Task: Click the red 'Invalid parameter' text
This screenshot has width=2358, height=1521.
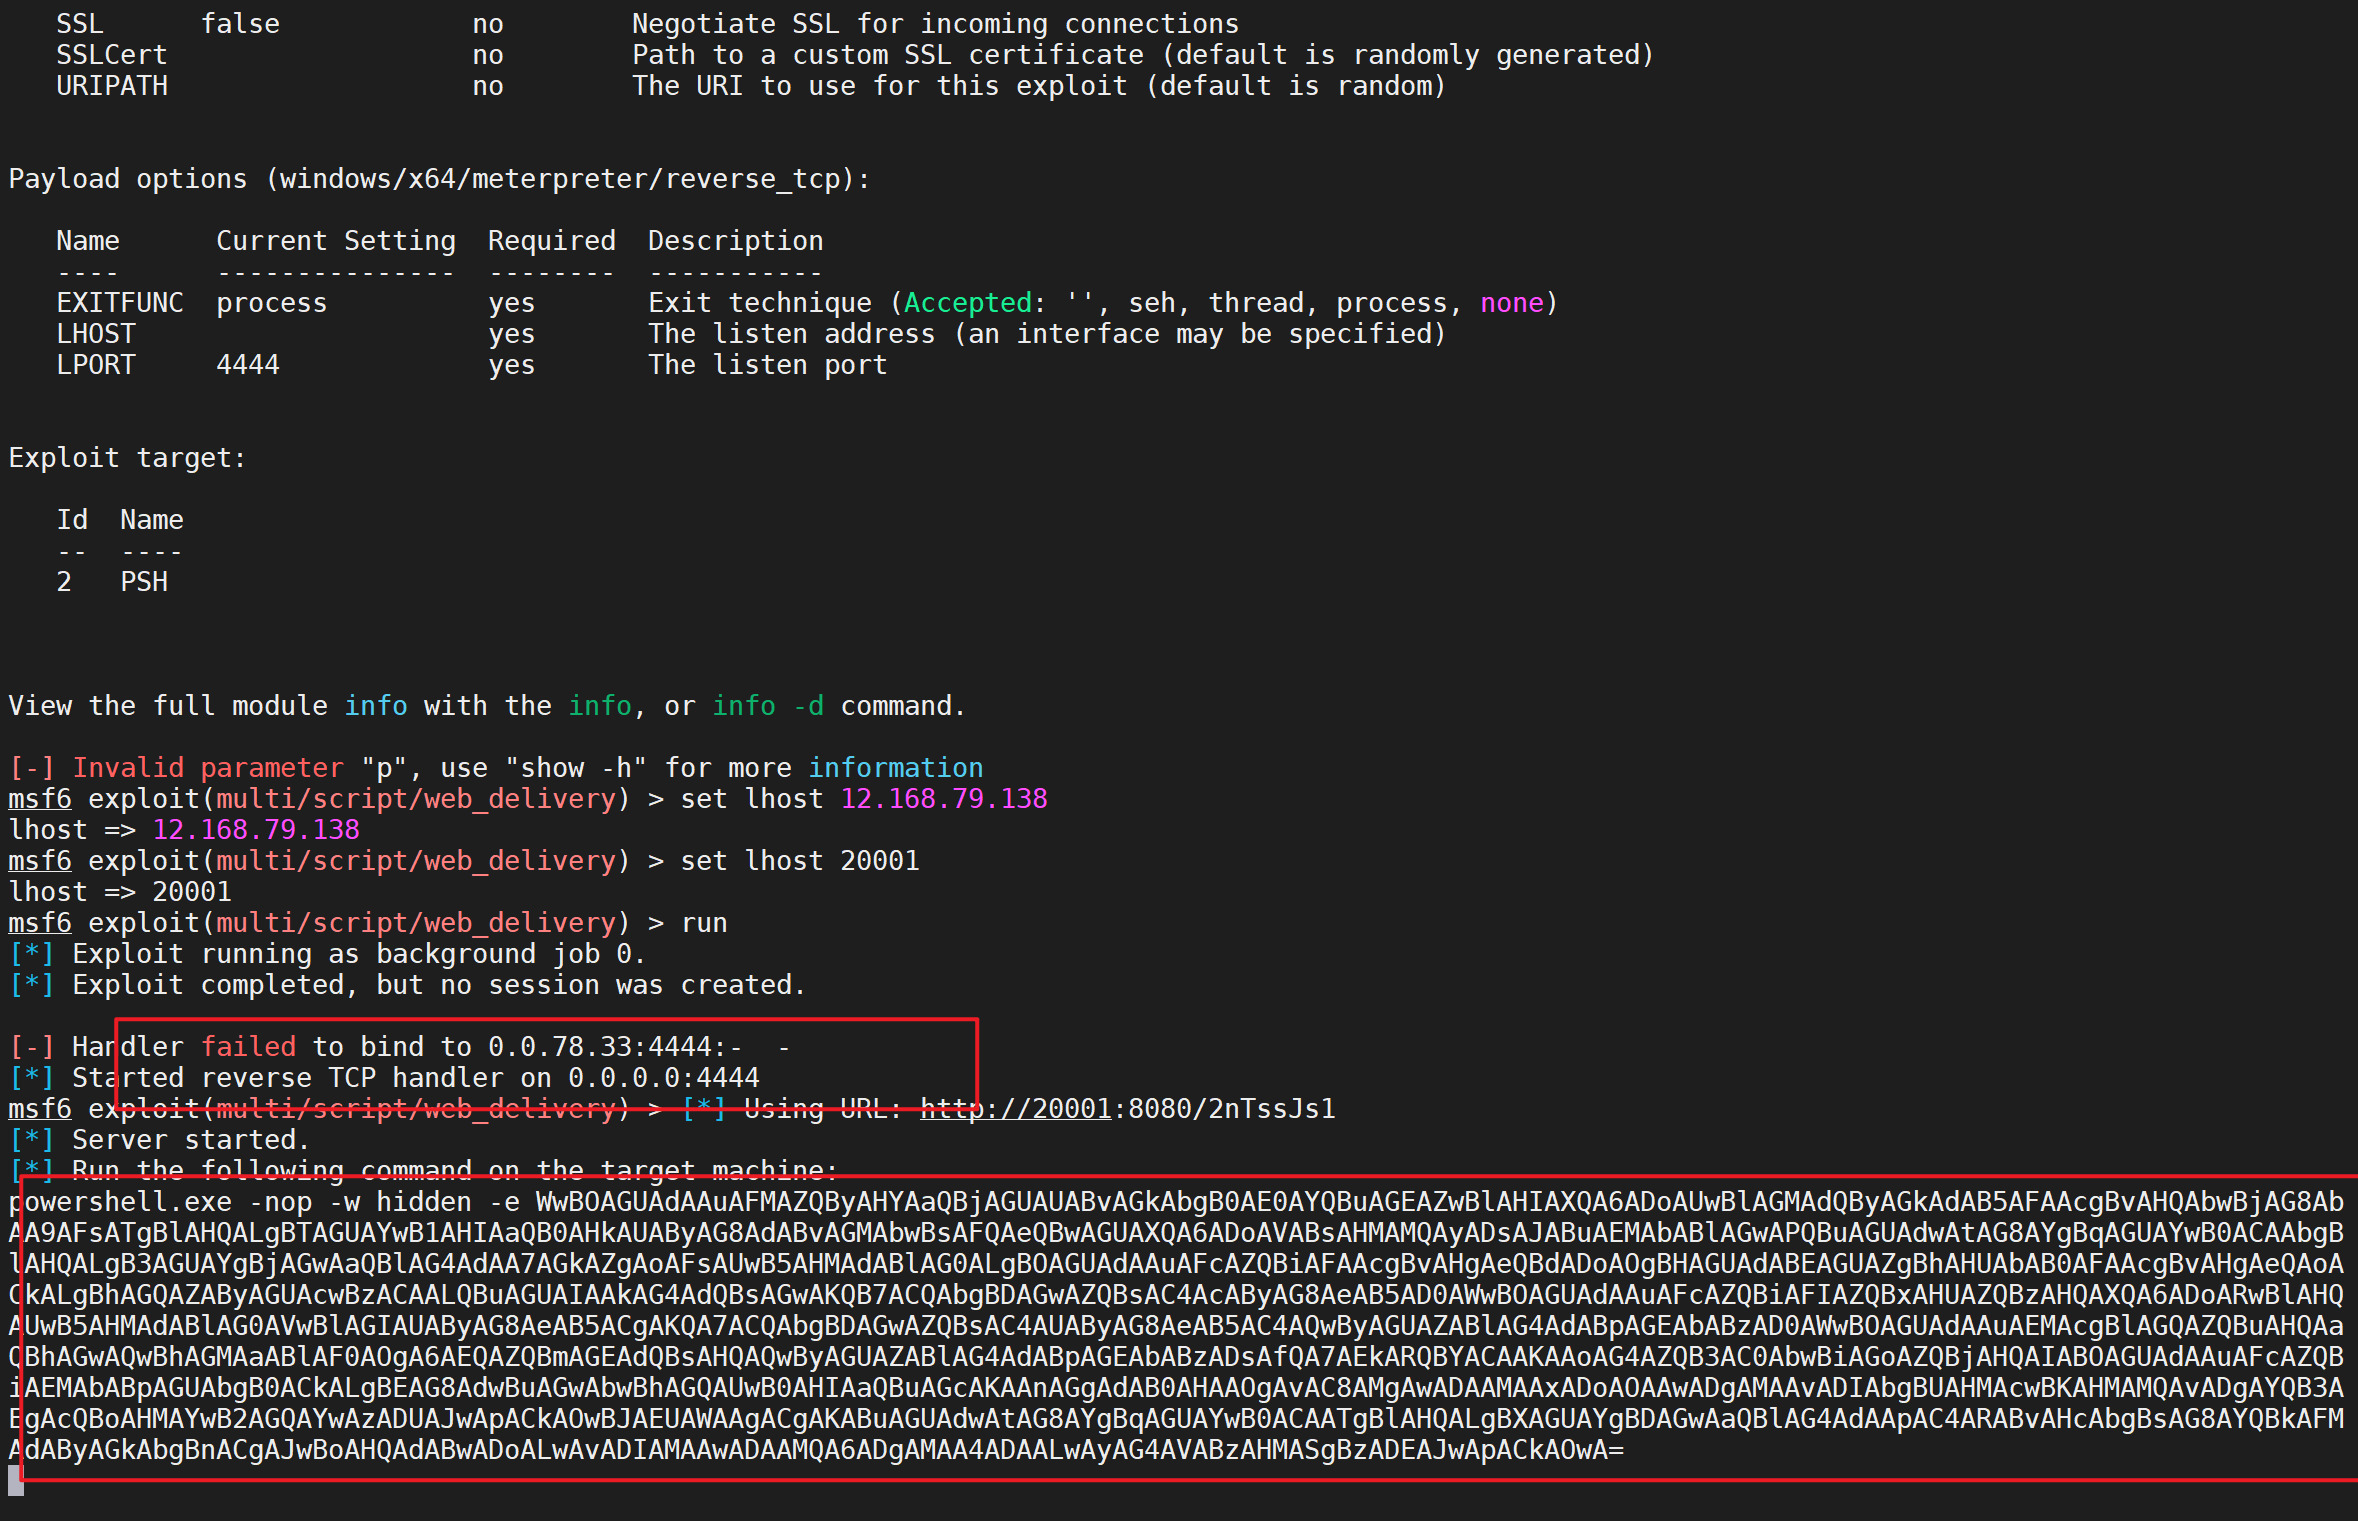Action: pos(207,768)
